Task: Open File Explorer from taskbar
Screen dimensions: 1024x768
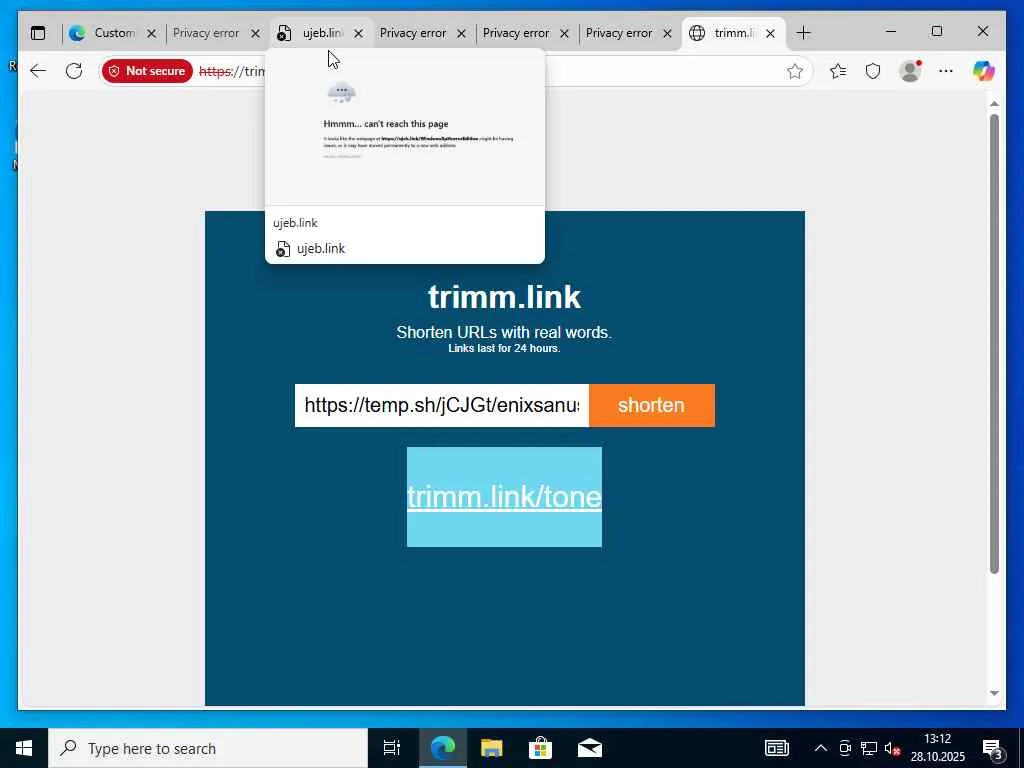Action: [492, 748]
